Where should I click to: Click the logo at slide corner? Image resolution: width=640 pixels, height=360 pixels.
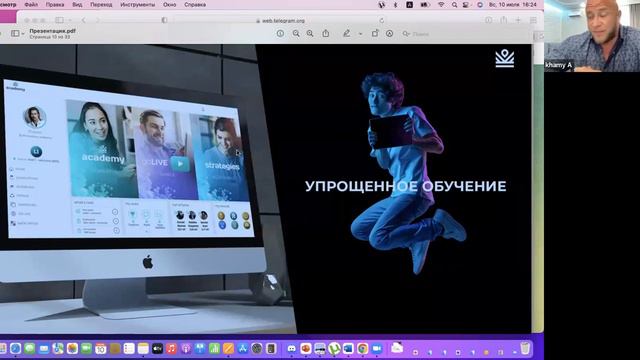[505, 58]
